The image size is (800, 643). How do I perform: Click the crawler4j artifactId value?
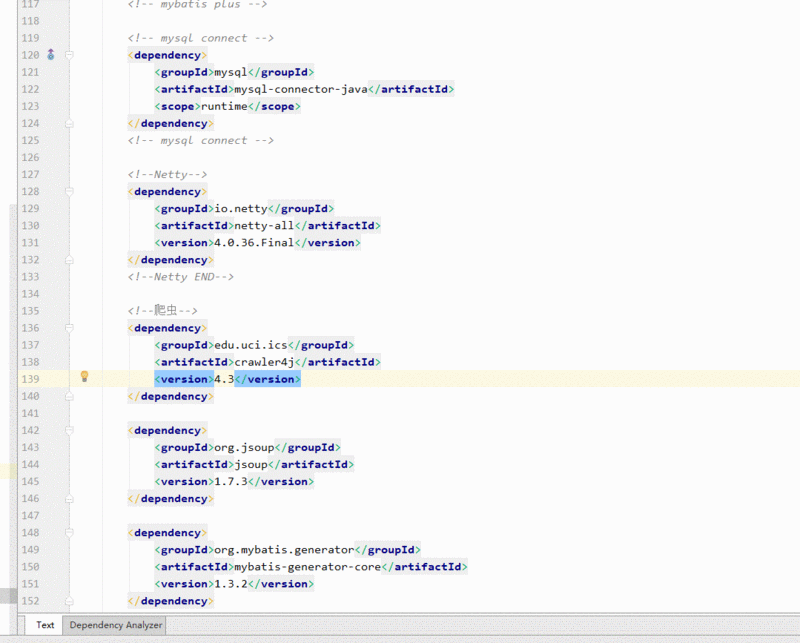[264, 362]
